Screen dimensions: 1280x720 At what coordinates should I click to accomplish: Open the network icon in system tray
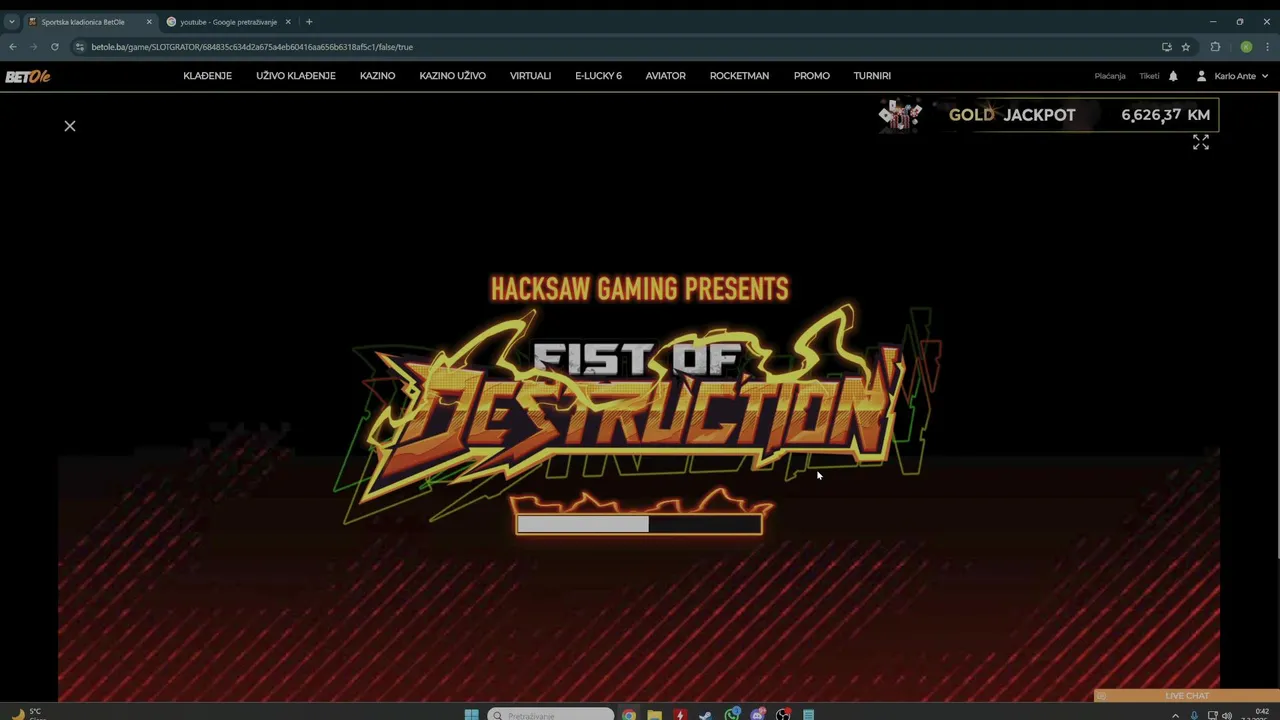click(x=1213, y=715)
